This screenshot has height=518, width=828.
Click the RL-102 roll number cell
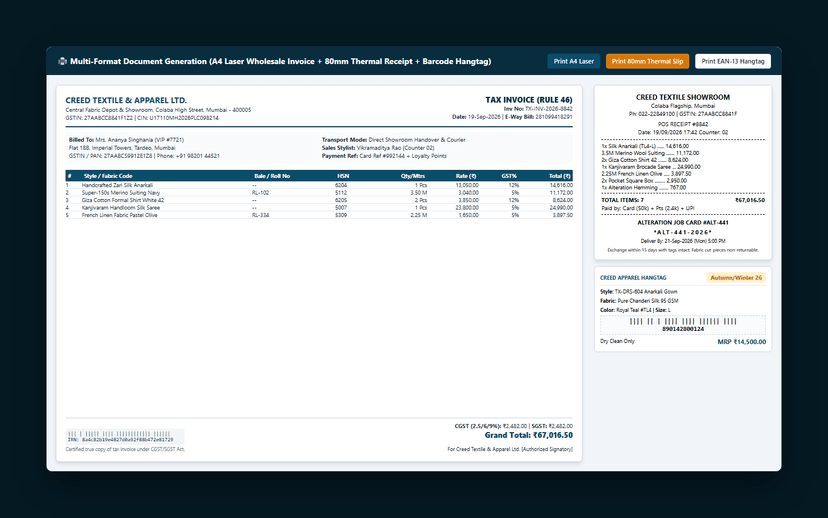point(260,193)
